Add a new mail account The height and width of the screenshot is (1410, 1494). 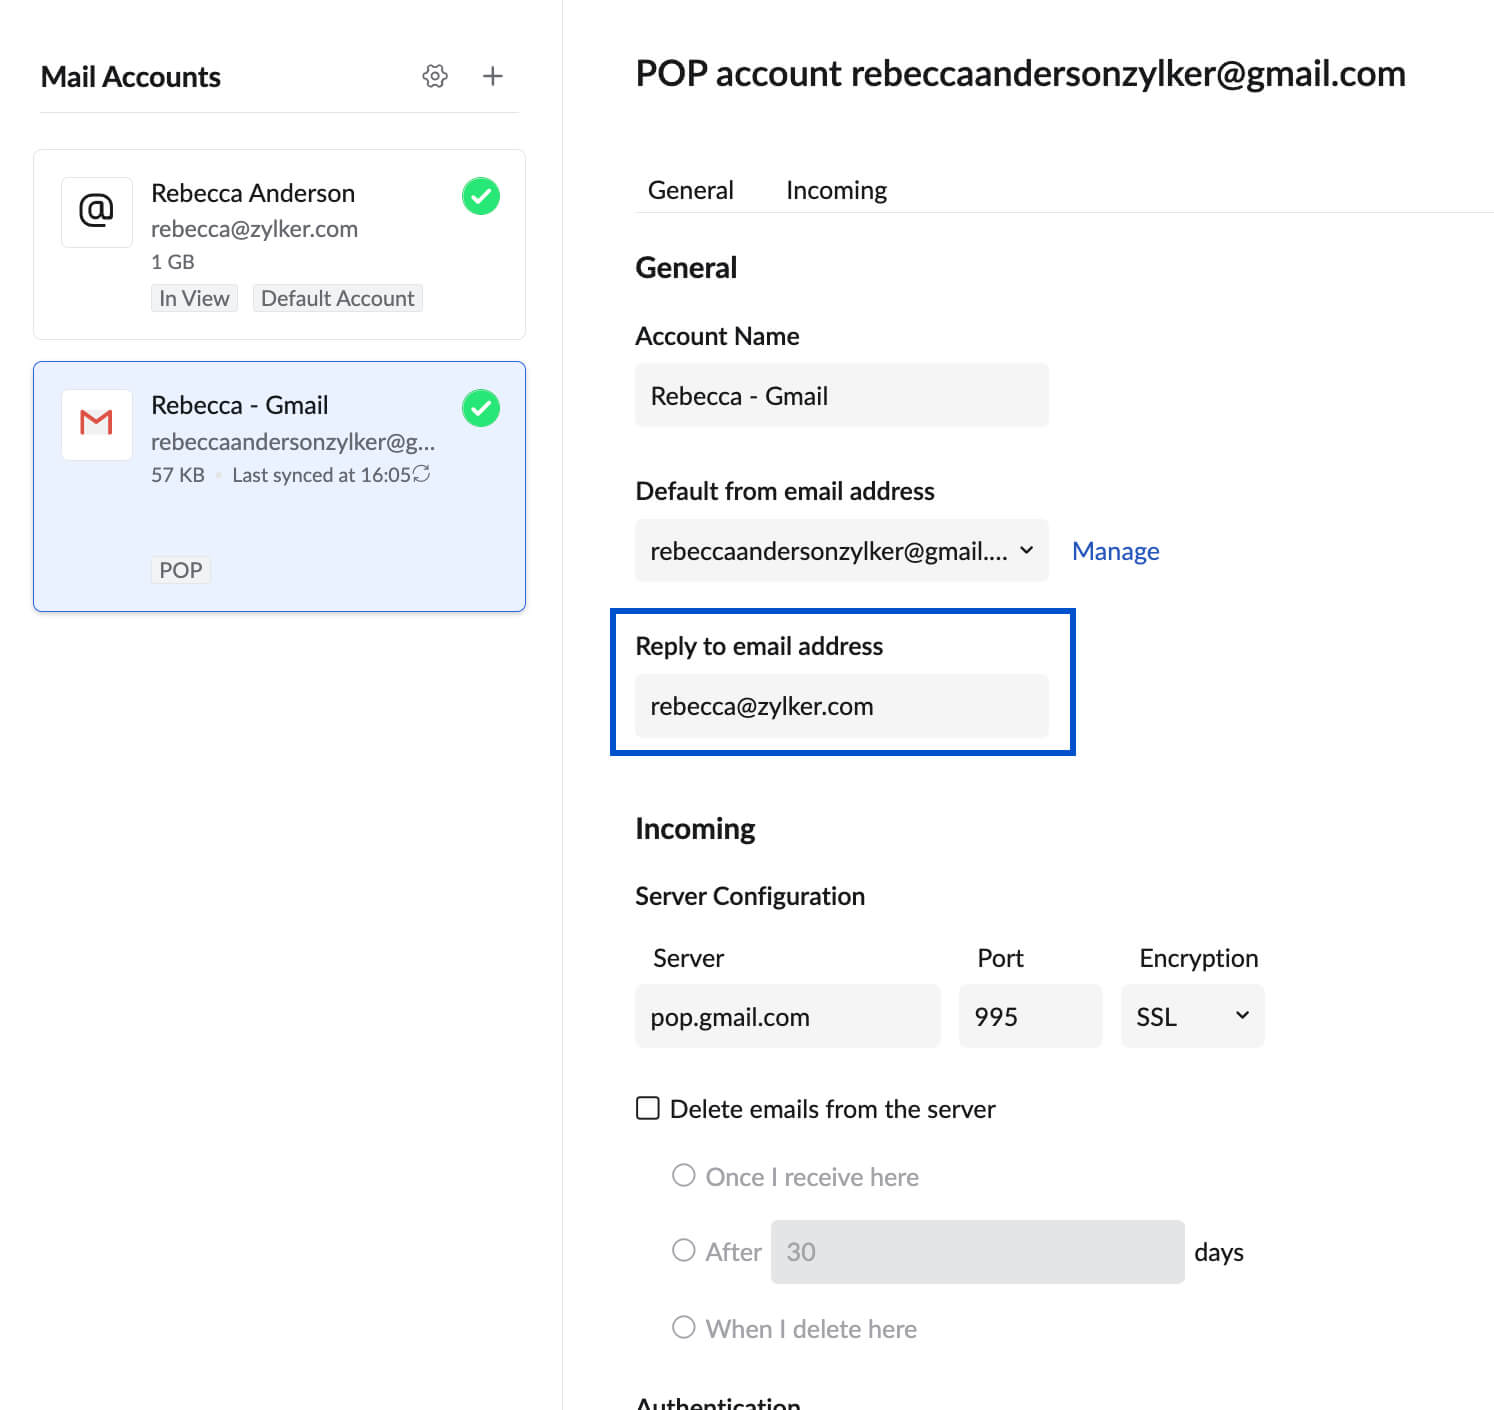[x=493, y=76]
